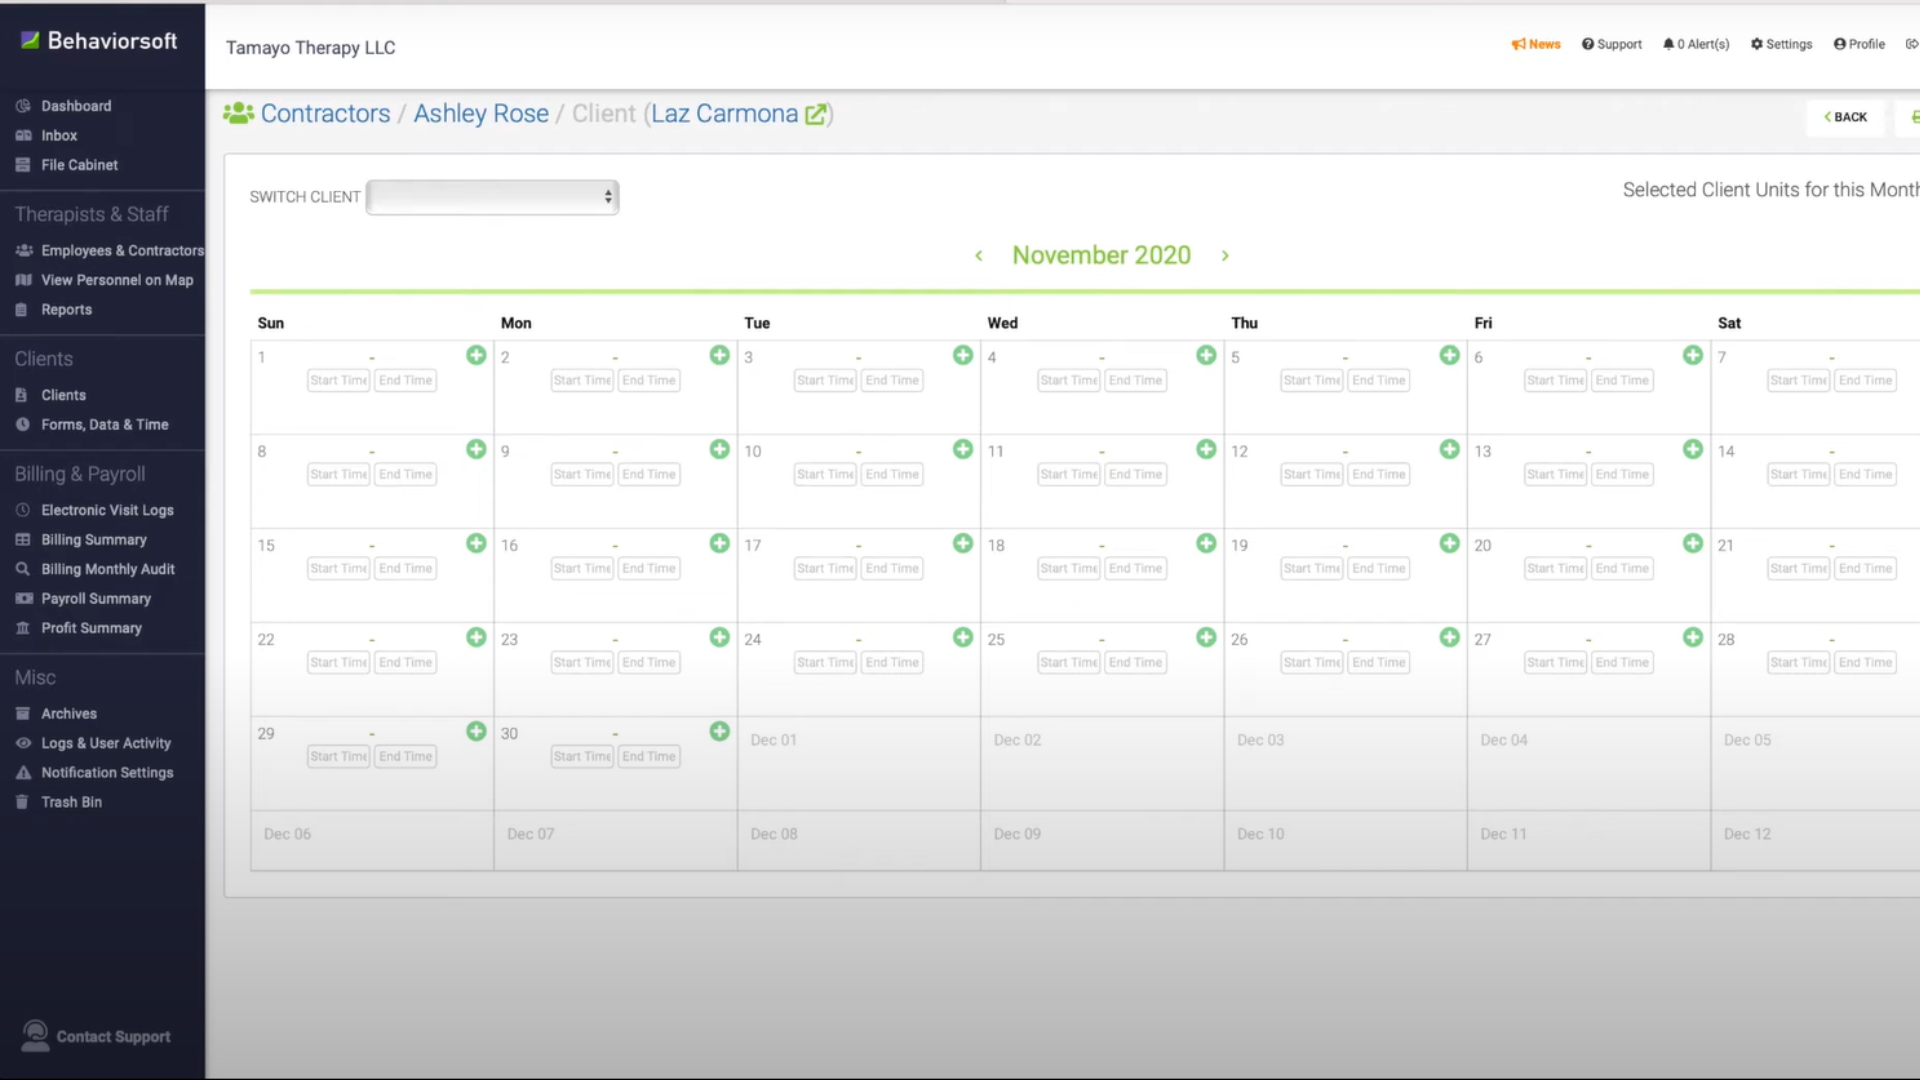The width and height of the screenshot is (1920, 1080).
Task: Click the Laz Carmona client link
Action: click(725, 113)
